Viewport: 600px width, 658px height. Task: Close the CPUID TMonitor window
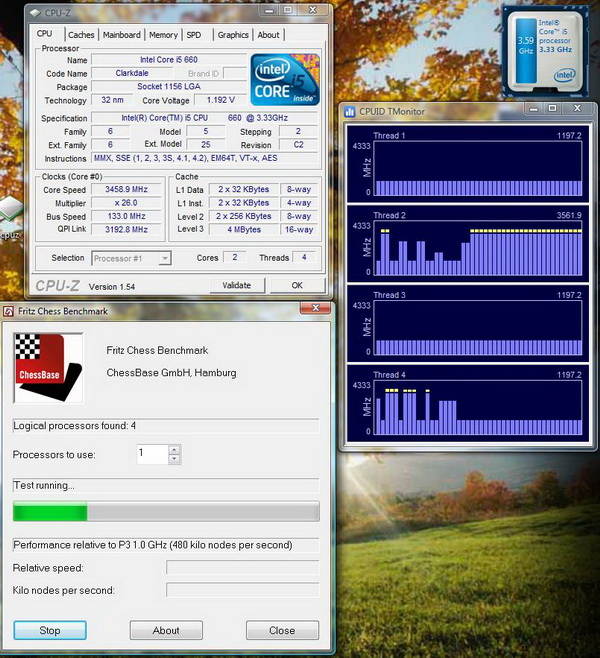(577, 109)
